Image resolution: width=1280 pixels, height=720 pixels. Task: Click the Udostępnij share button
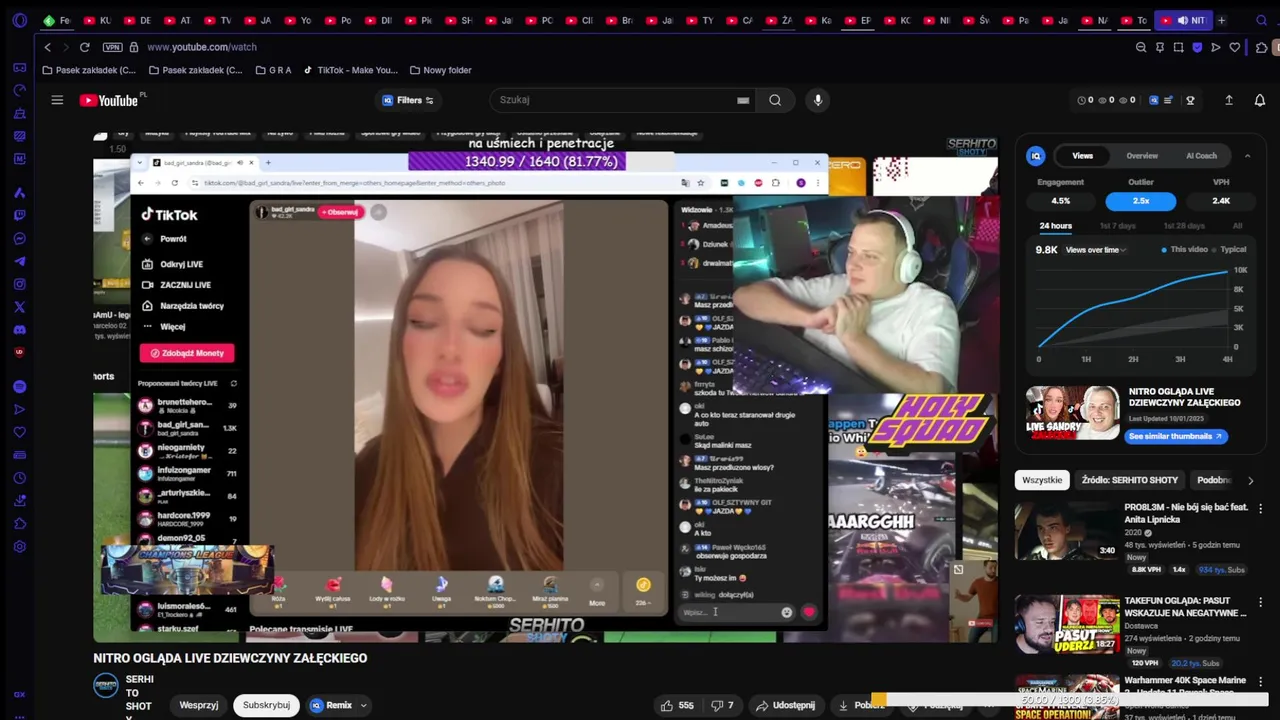784,705
